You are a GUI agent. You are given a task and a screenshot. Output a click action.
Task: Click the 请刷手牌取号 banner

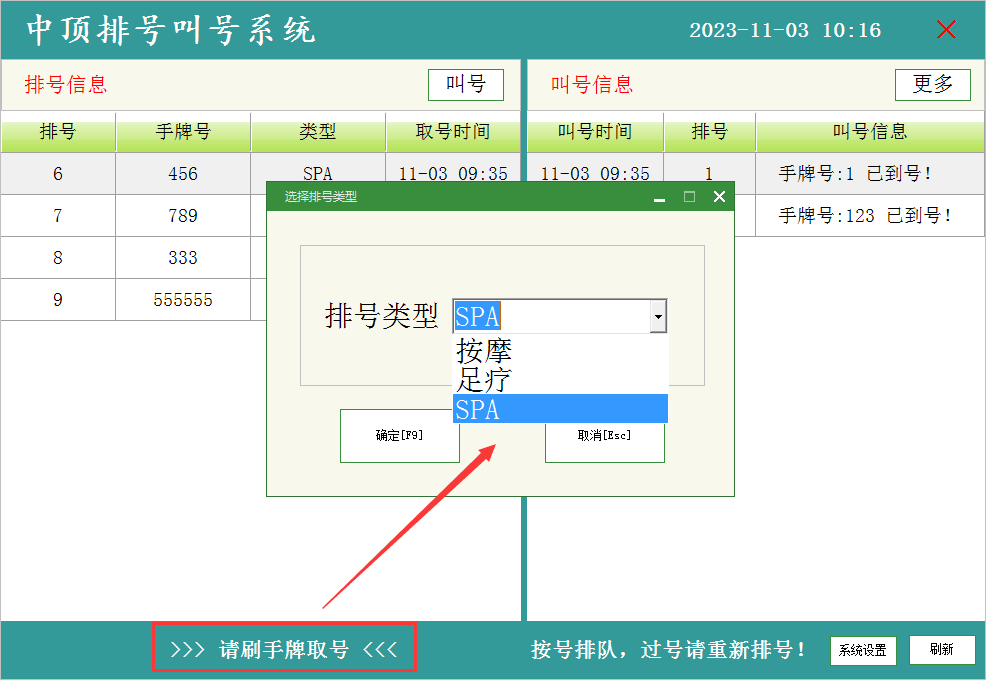click(x=284, y=650)
